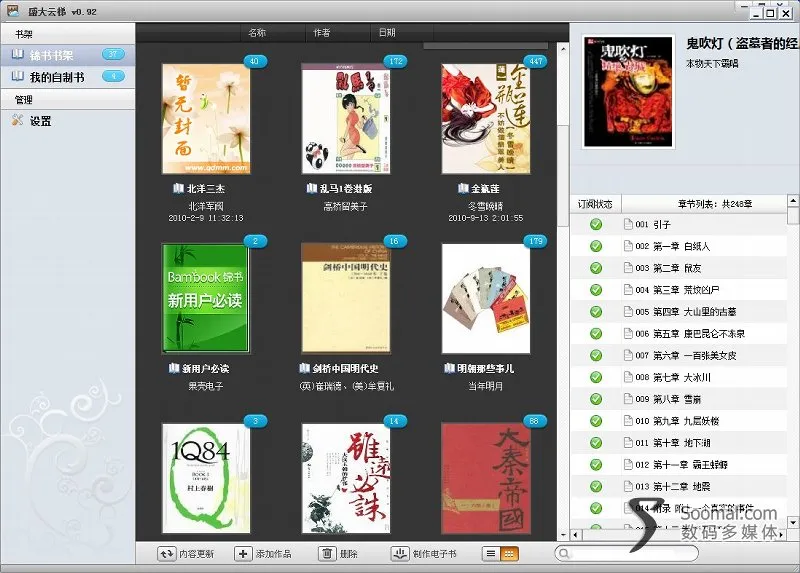Click the 鬼吹灯 cover in detail panel
The image size is (800, 573).
tap(628, 92)
